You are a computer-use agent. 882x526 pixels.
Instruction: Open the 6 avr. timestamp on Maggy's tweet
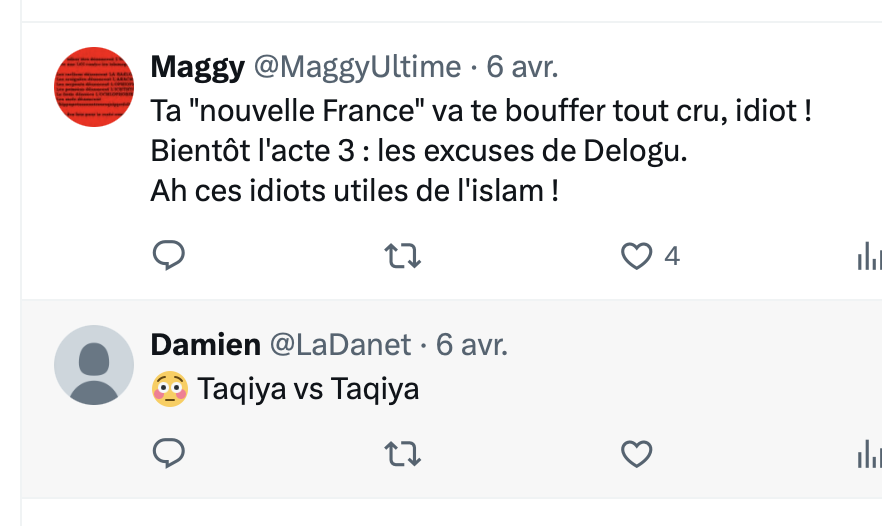(522, 67)
